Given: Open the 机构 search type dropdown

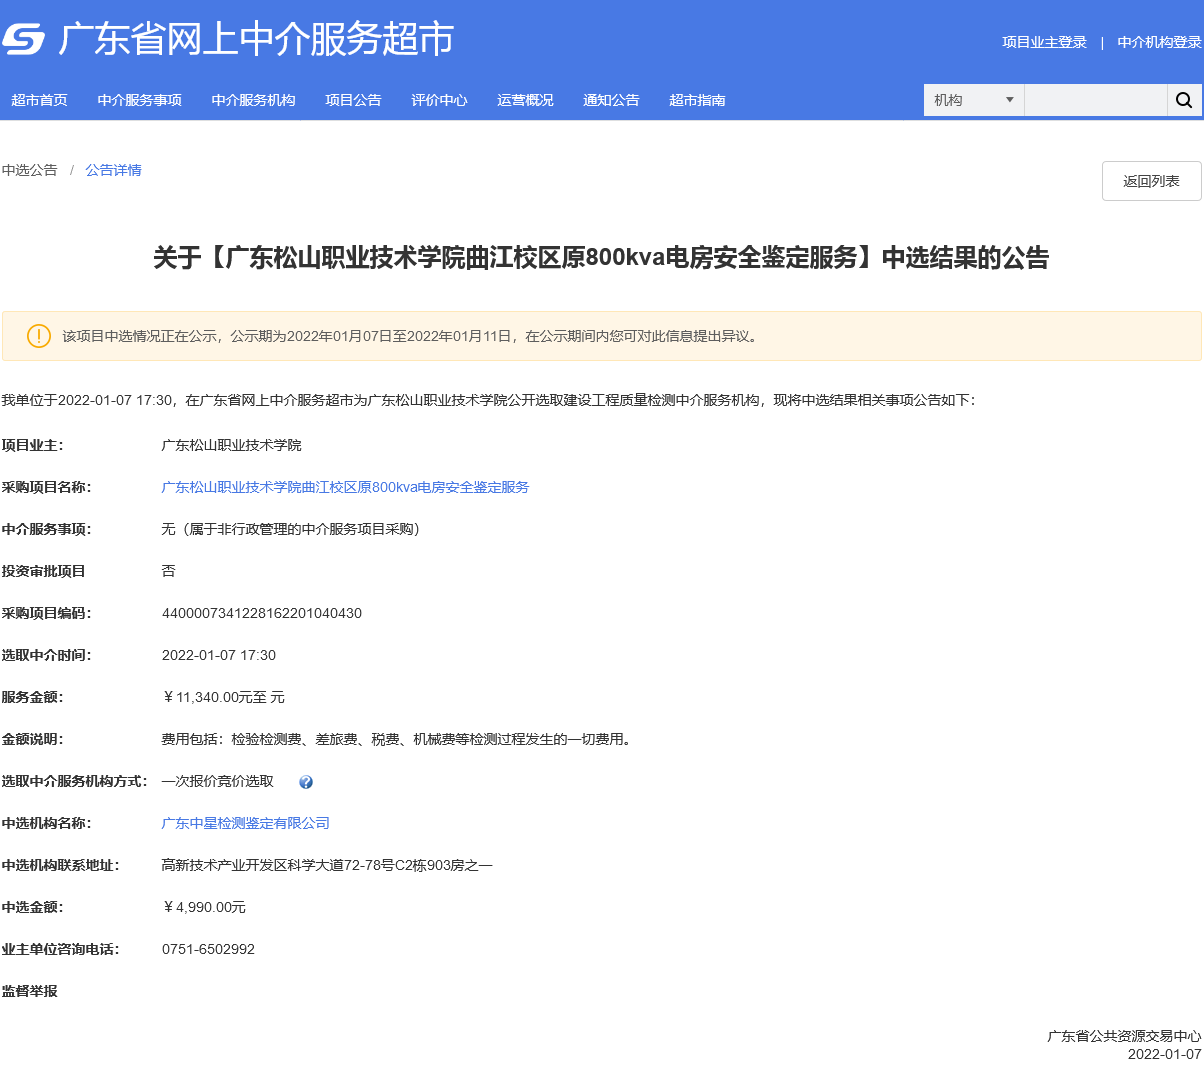Looking at the screenshot, I should point(974,100).
